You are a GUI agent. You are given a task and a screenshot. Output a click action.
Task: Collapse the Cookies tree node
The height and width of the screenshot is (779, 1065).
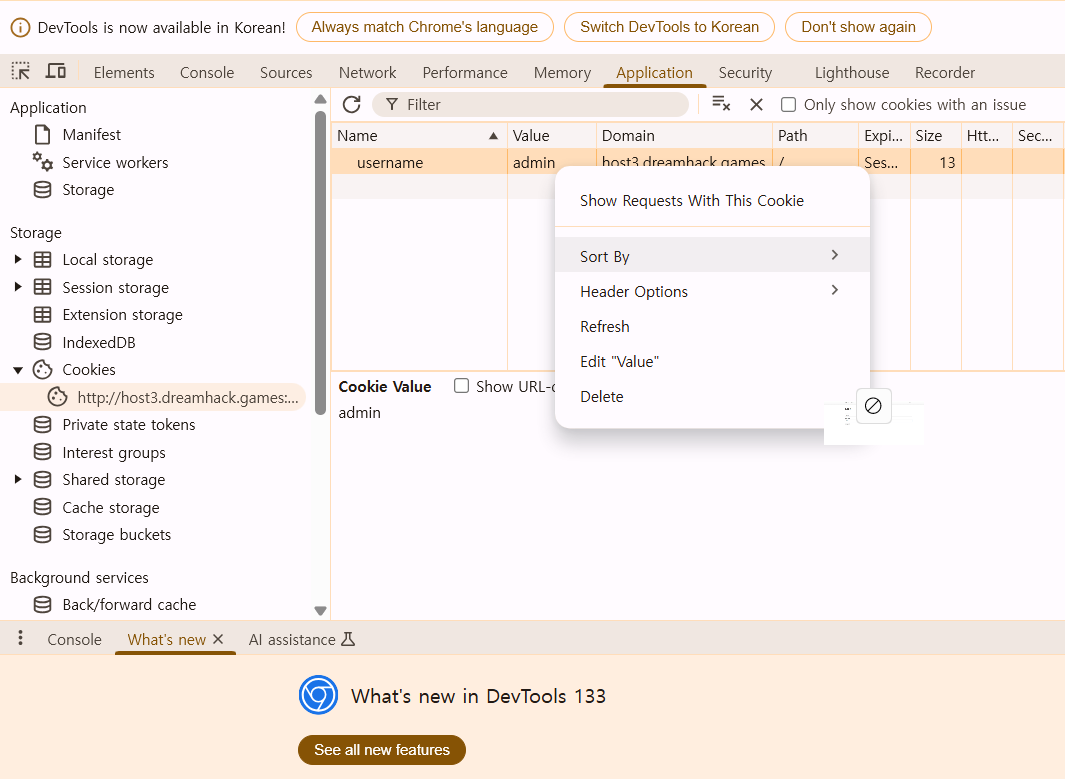(x=18, y=370)
